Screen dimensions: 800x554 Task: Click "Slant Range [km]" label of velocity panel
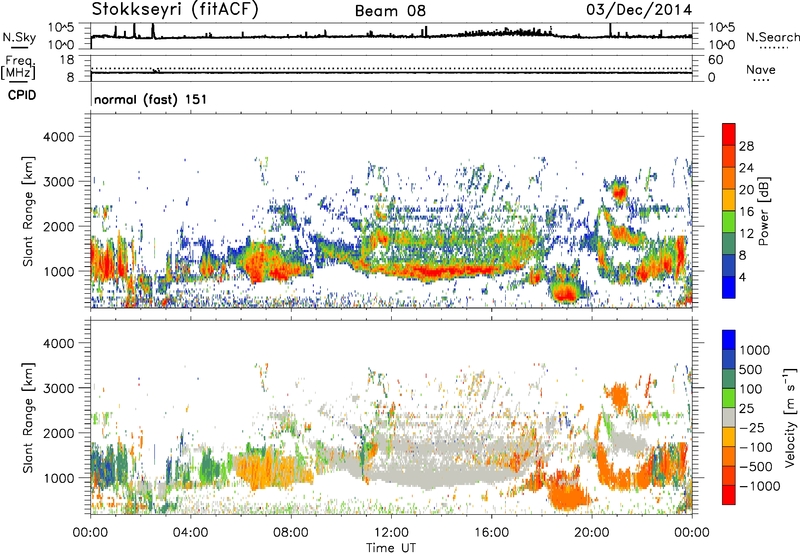[x=28, y=418]
